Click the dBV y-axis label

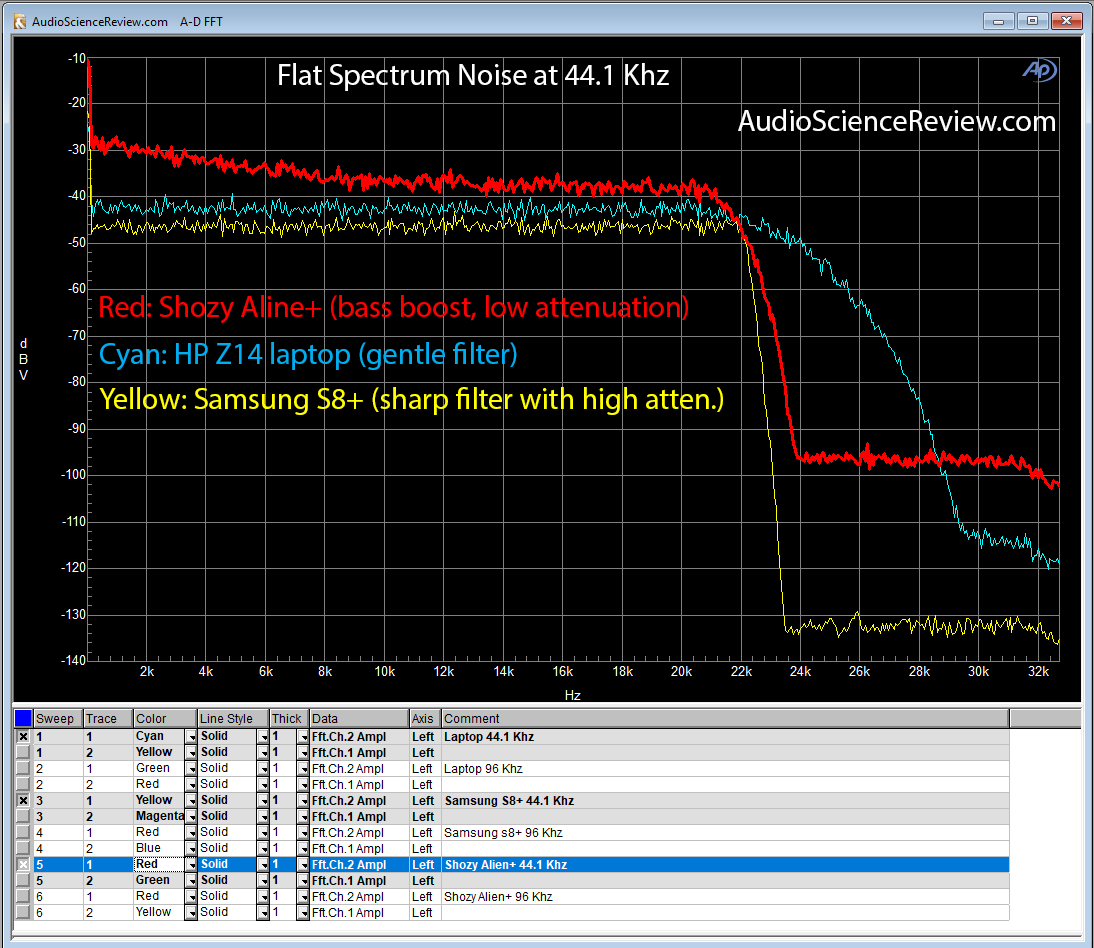tap(23, 359)
